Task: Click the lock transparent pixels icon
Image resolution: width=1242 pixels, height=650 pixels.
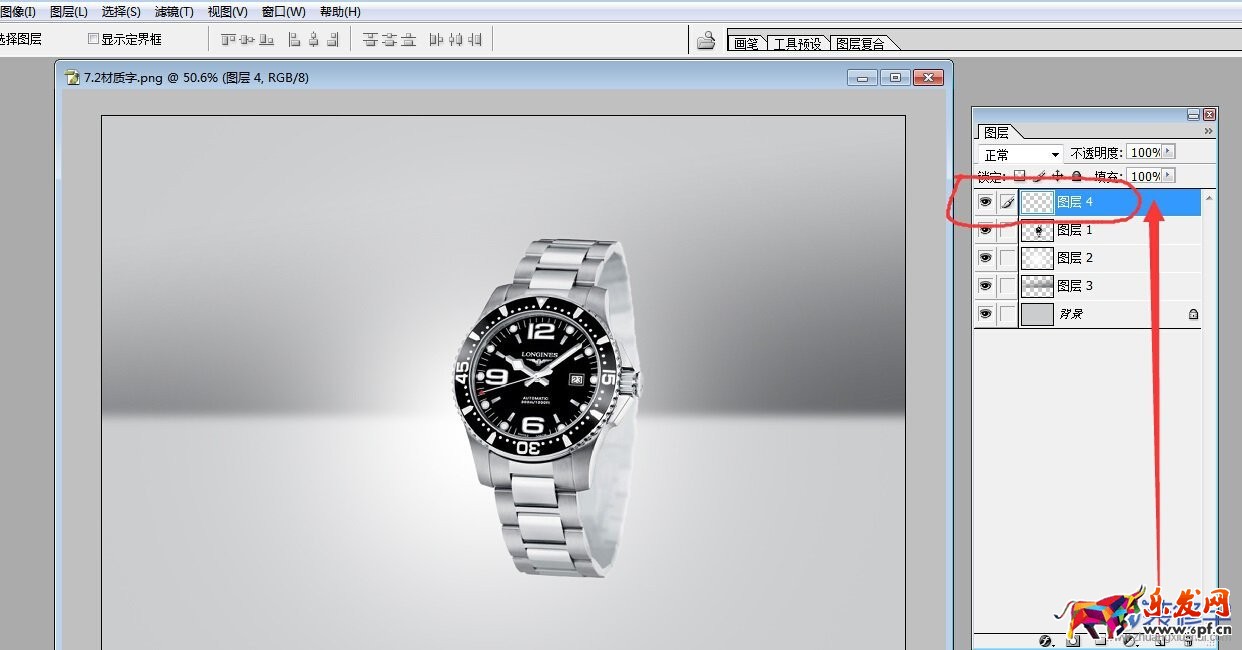Action: click(1019, 176)
